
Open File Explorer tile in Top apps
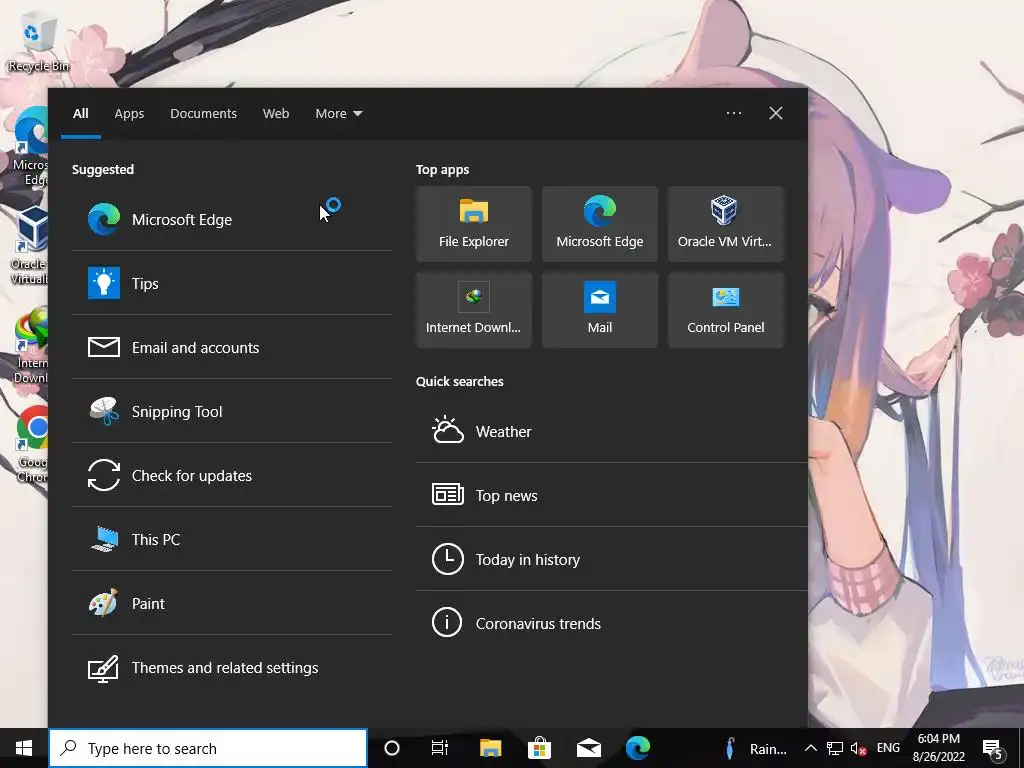tap(473, 224)
